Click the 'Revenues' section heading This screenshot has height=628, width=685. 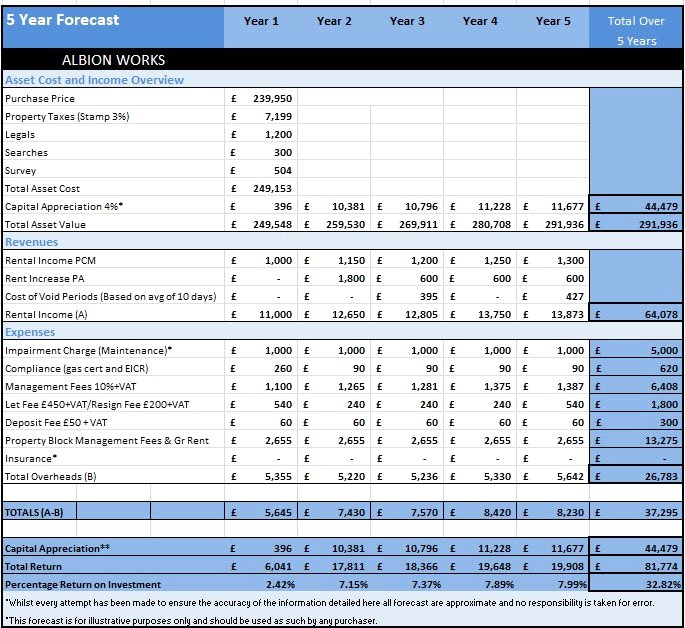(31, 242)
